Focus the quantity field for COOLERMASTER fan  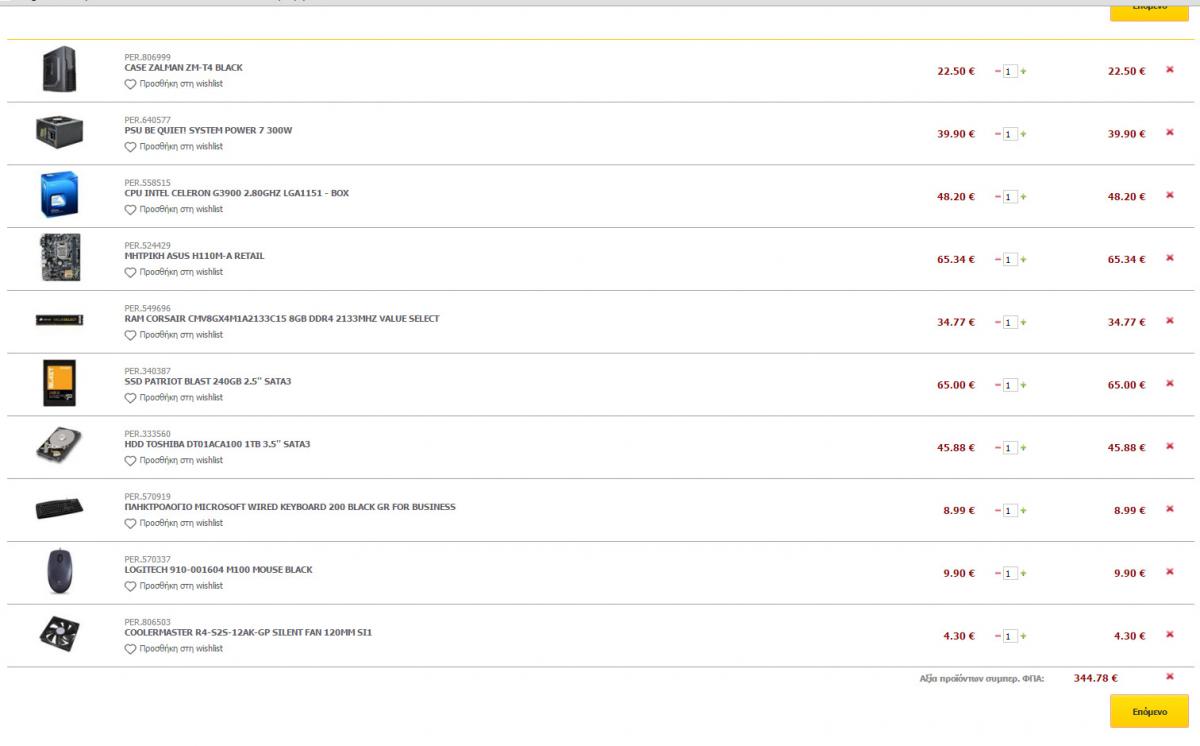1010,636
